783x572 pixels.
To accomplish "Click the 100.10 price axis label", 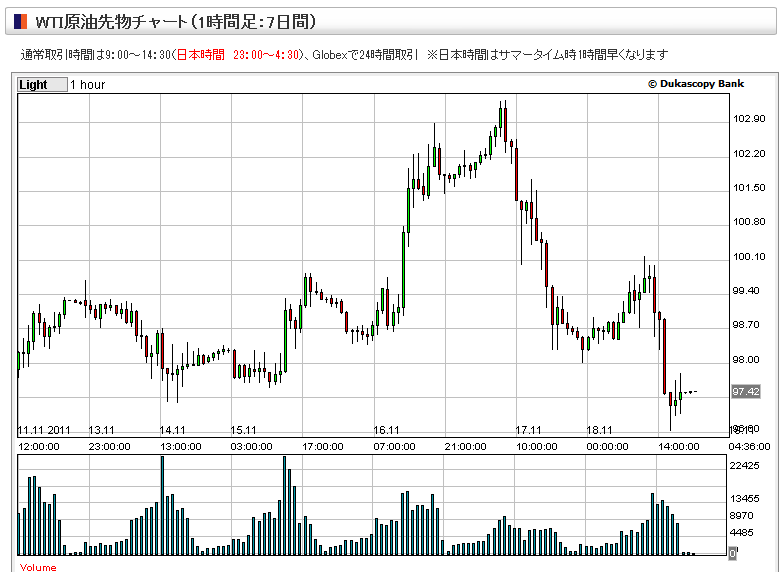I will click(749, 257).
